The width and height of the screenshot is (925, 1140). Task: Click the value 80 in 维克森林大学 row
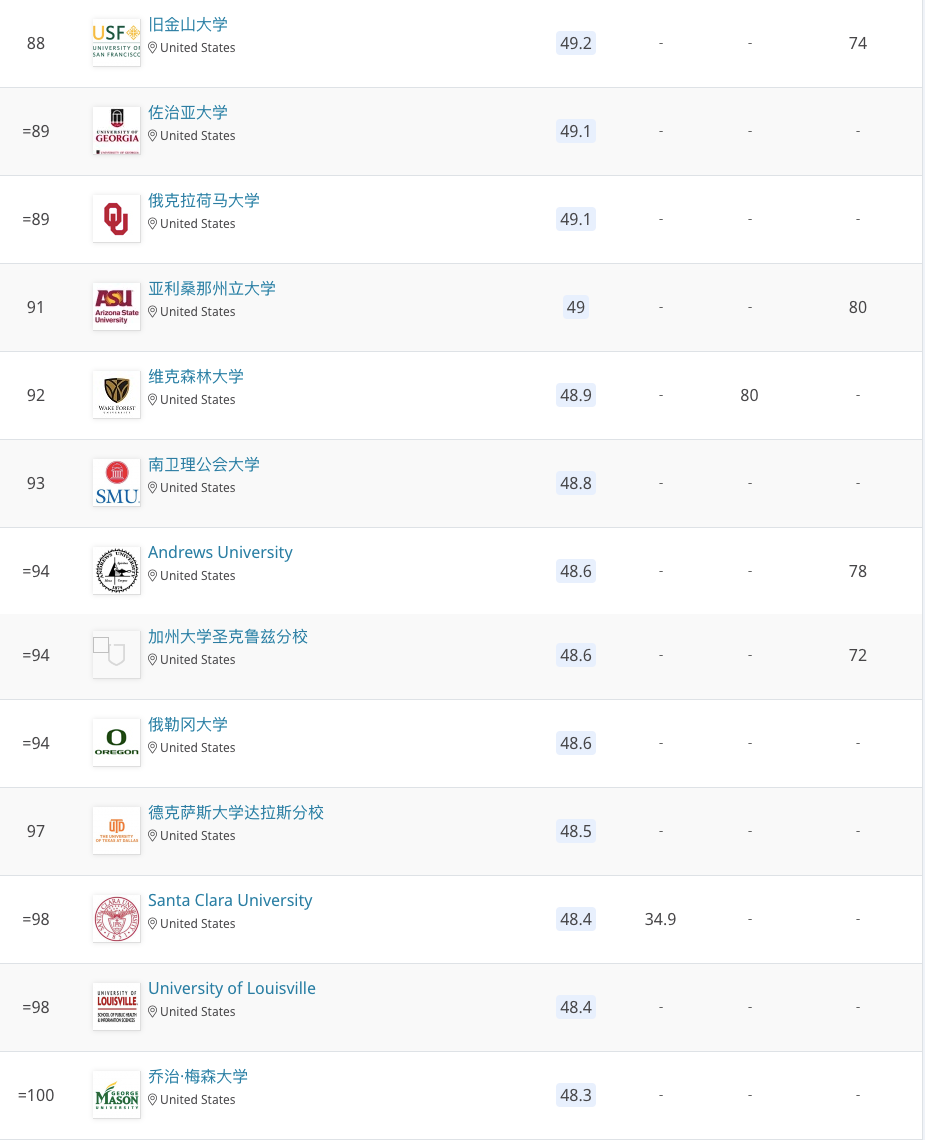click(749, 396)
